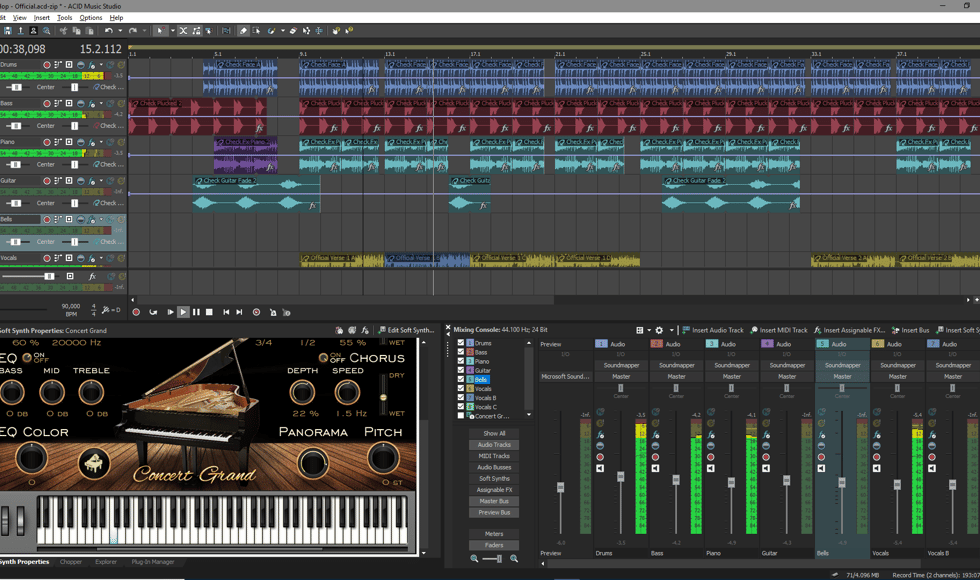This screenshot has height=580, width=980.
Task: Switch to the Explorer tab
Action: pos(106,562)
